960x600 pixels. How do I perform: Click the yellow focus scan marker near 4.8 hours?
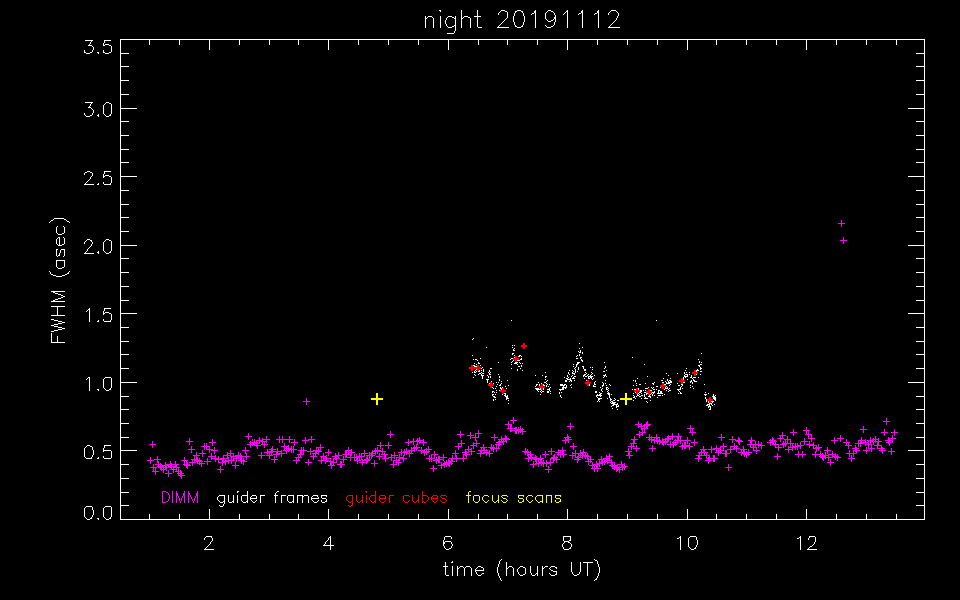tap(377, 399)
